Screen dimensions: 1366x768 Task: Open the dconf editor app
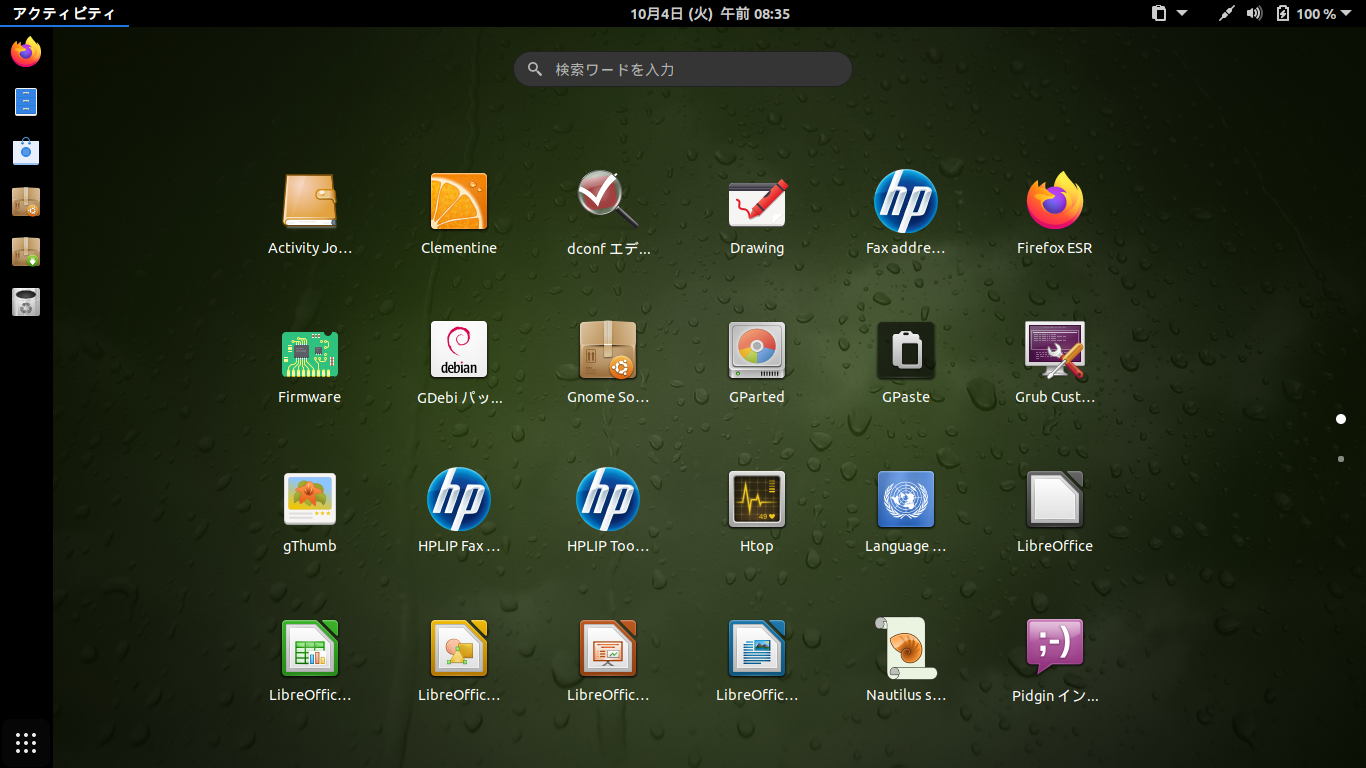tap(608, 201)
